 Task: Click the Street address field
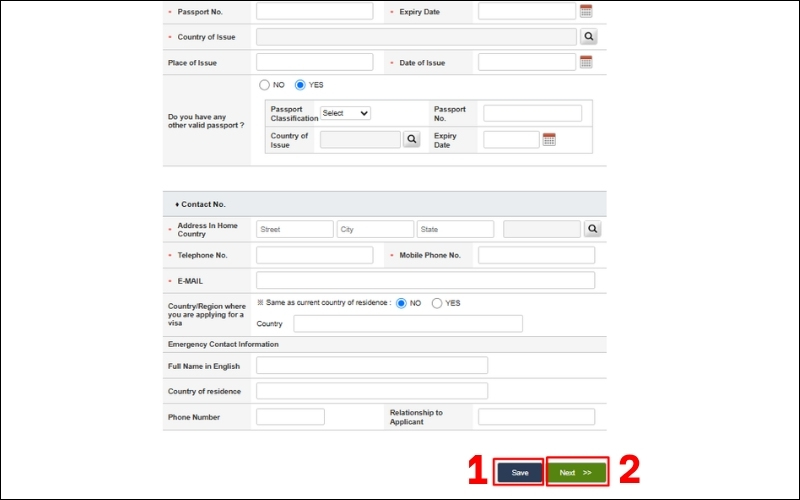294,229
